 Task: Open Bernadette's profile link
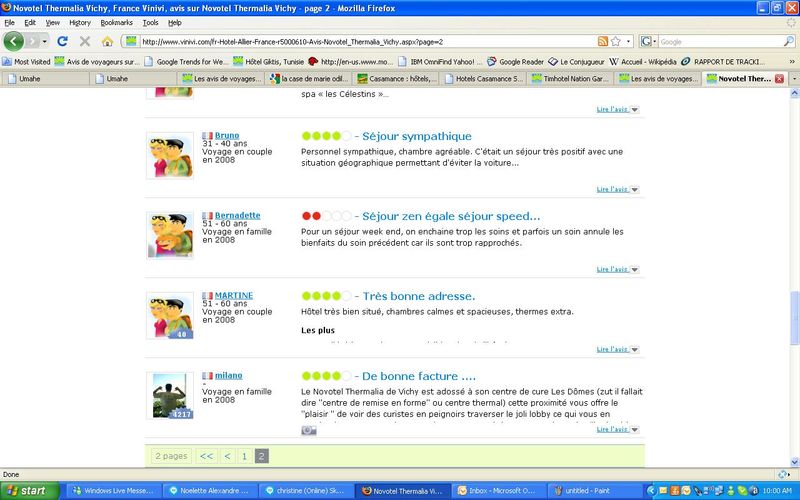pyautogui.click(x=237, y=215)
